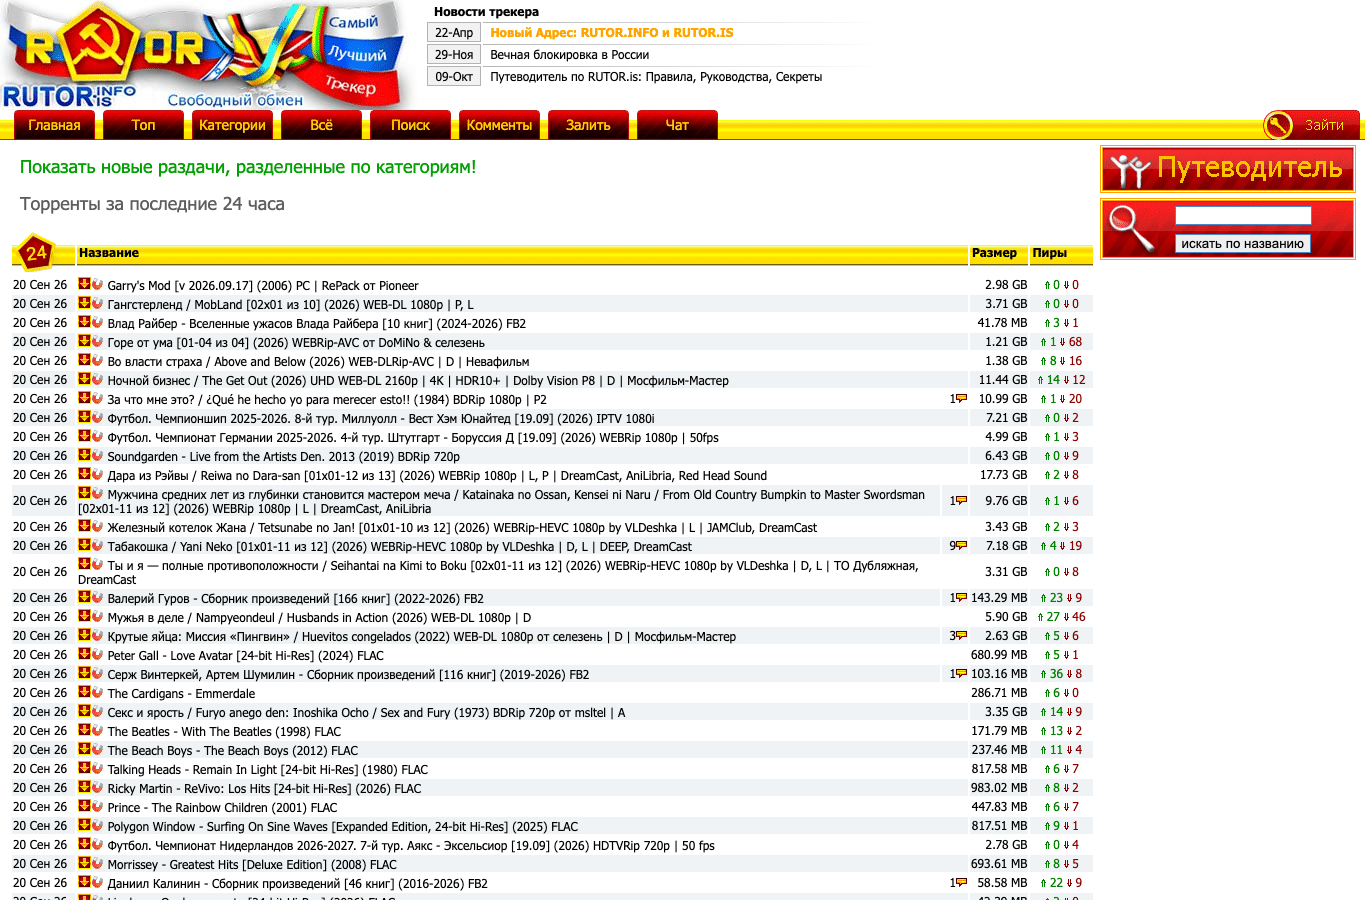Click the 22-Апр news date
Viewport: 1365px width, 900px height.
pos(454,33)
